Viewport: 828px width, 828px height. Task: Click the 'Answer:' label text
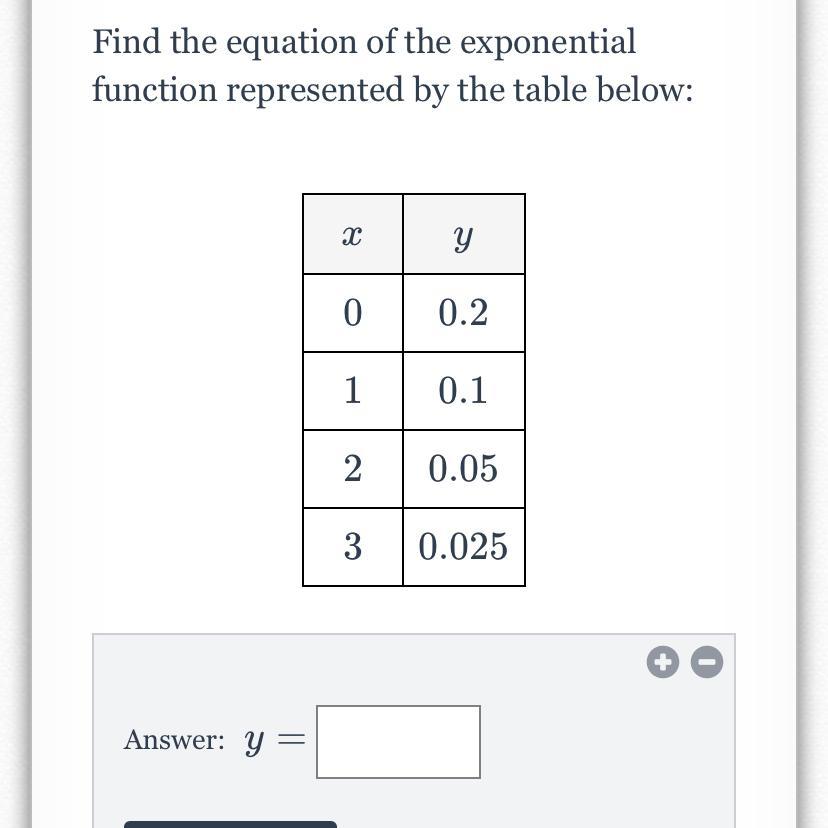174,741
